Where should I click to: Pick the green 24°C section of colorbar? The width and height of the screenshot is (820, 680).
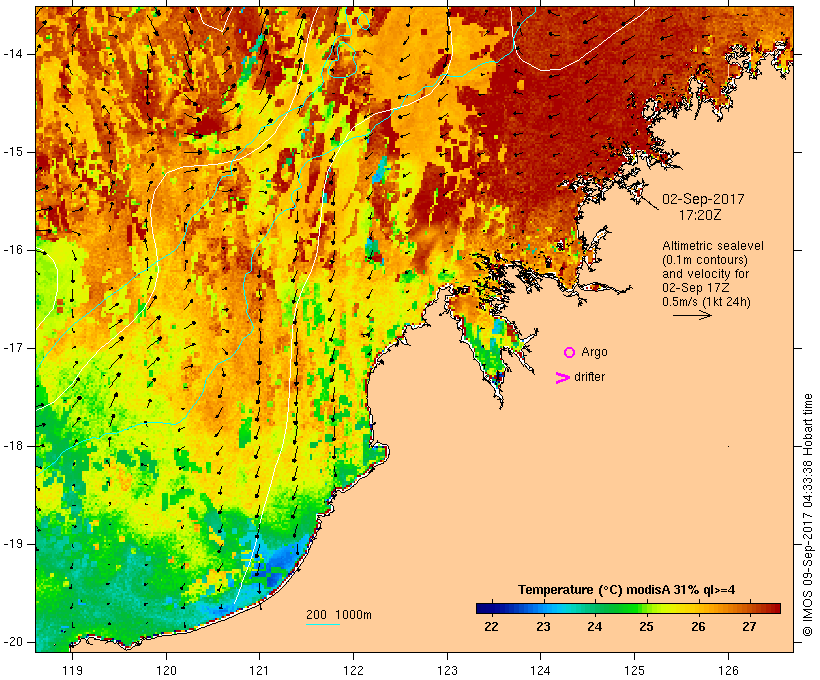click(x=595, y=608)
